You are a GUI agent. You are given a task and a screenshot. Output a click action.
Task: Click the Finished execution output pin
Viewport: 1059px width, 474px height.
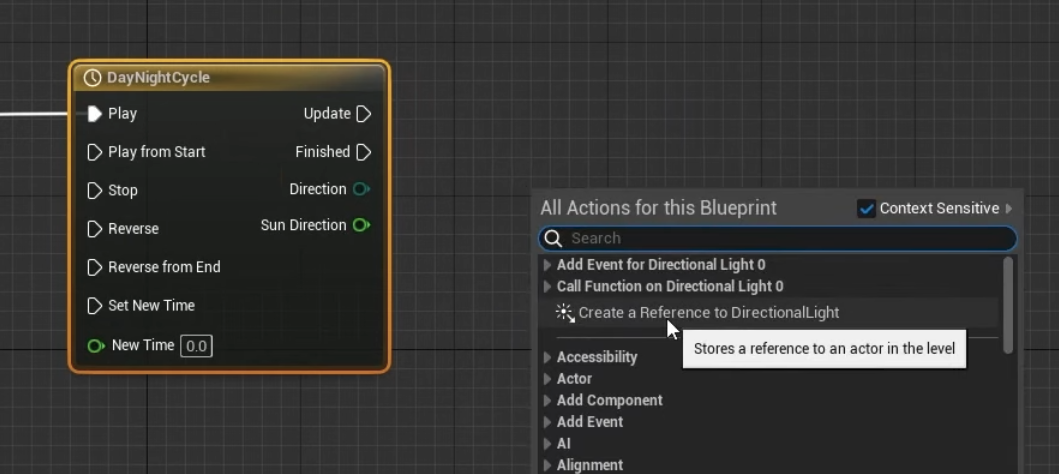(364, 152)
